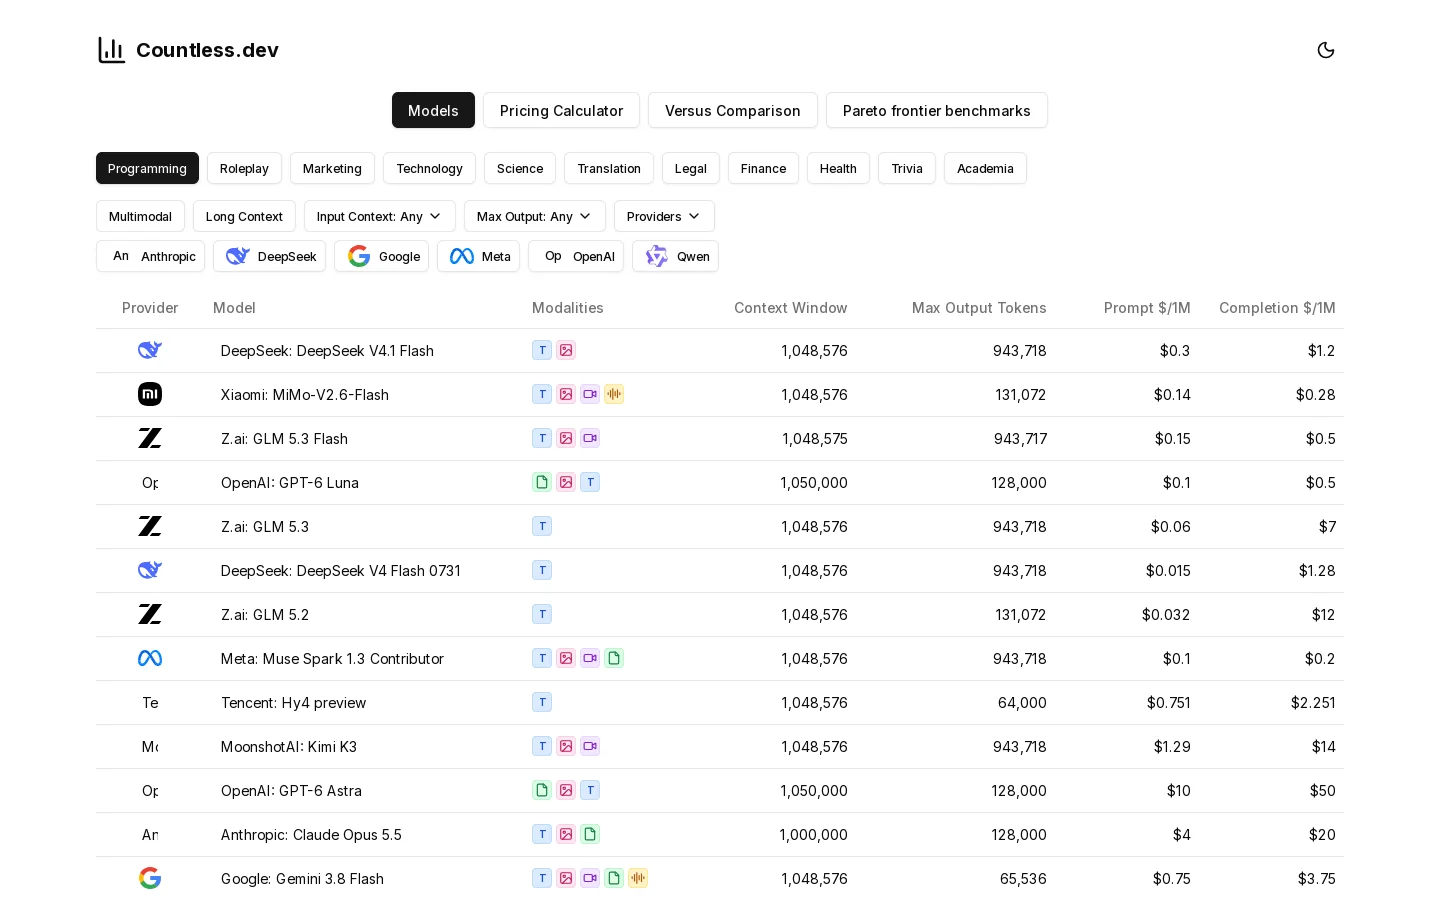The height and width of the screenshot is (900, 1440).
Task: Click the Tencent: Hy4 preview model name
Action: 293,702
